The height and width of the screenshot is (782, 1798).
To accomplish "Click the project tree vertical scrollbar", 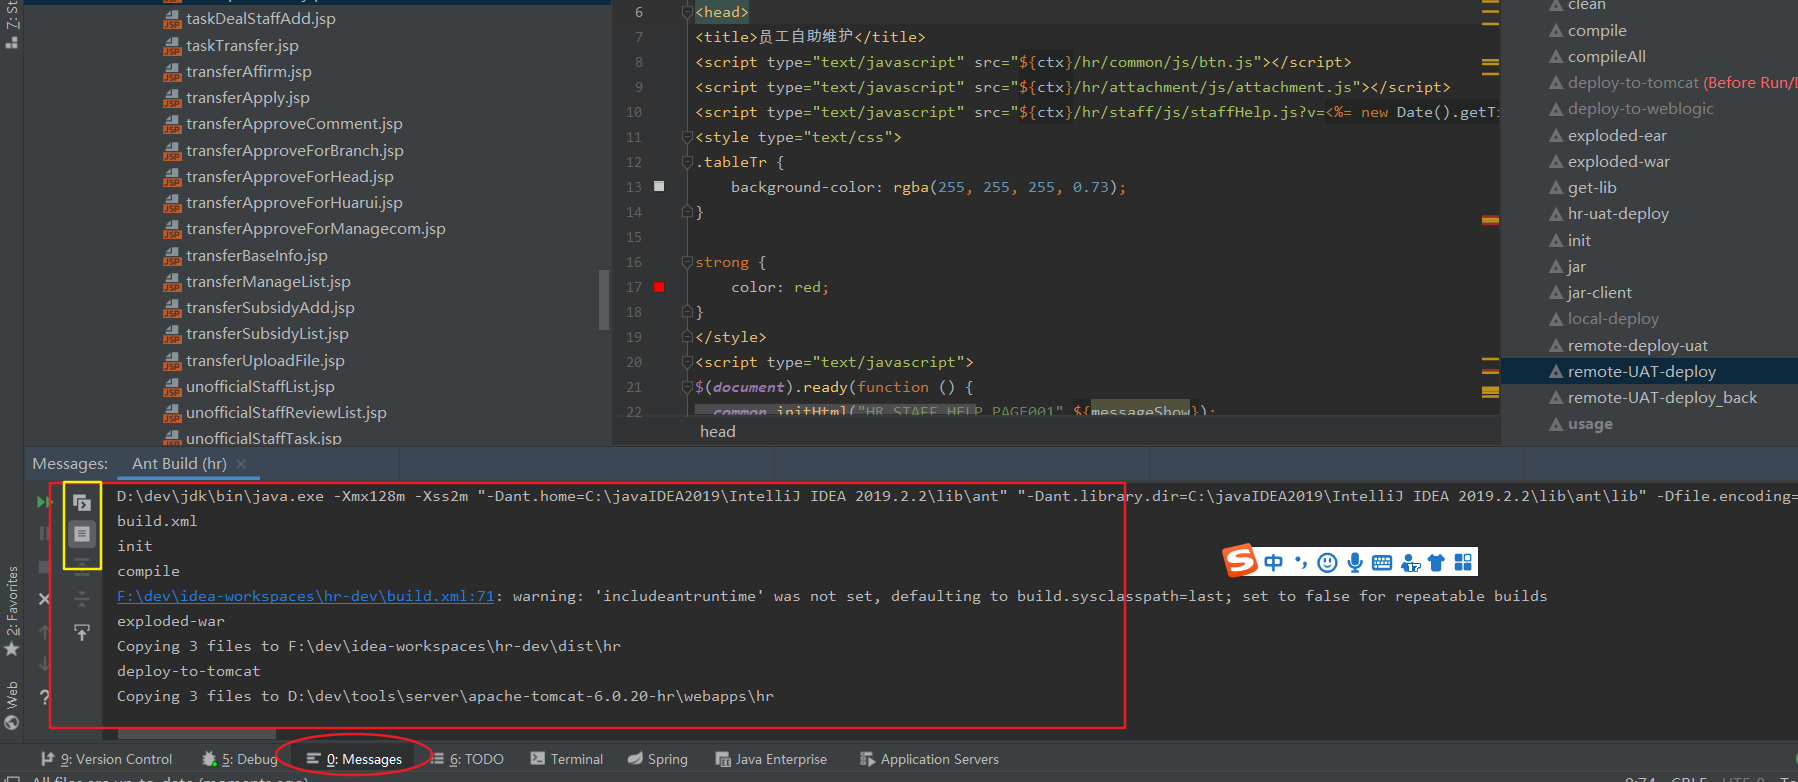I will pyautogui.click(x=603, y=299).
